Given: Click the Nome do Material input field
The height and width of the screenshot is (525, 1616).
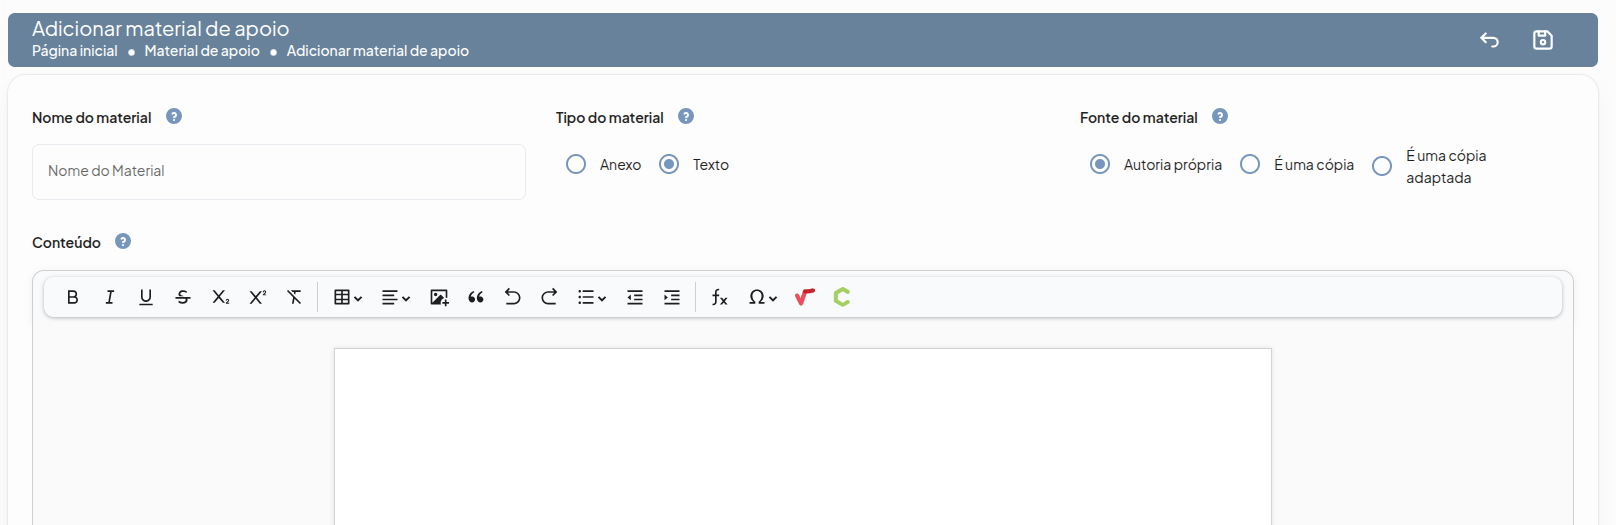Looking at the screenshot, I should (x=279, y=171).
